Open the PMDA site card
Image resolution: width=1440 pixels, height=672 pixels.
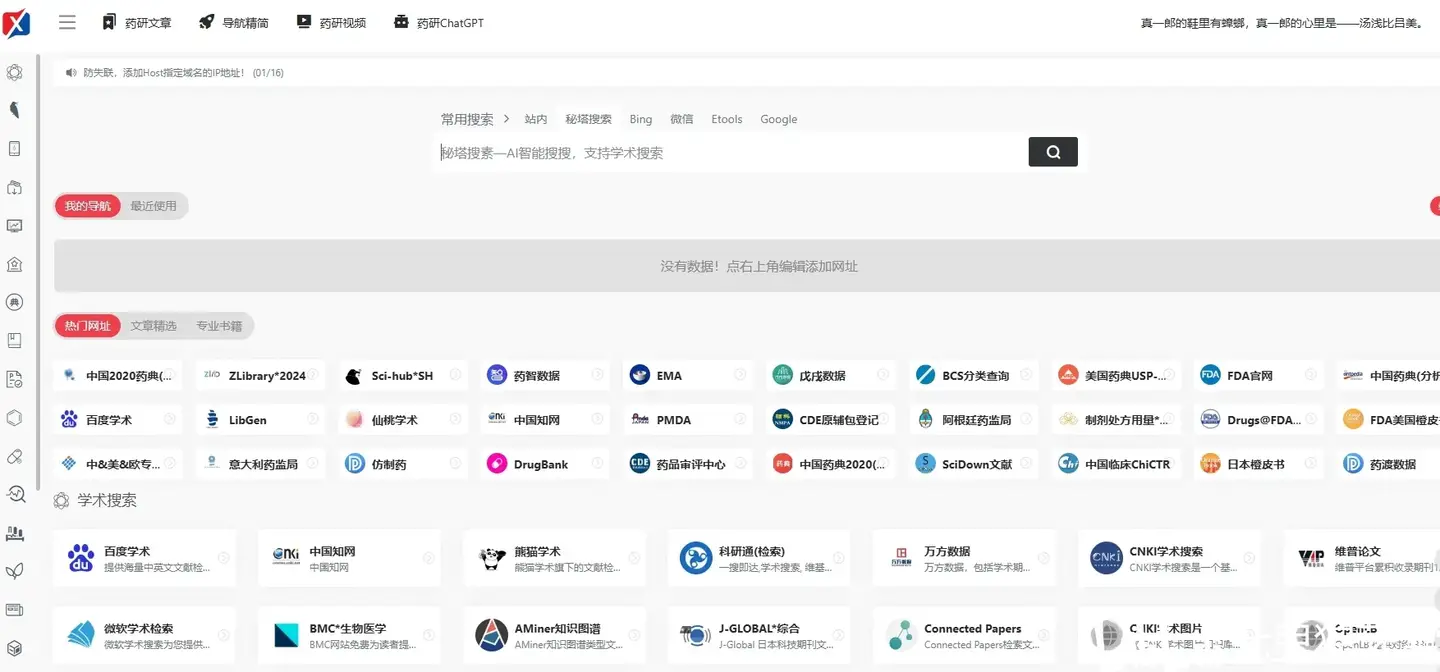click(x=689, y=419)
